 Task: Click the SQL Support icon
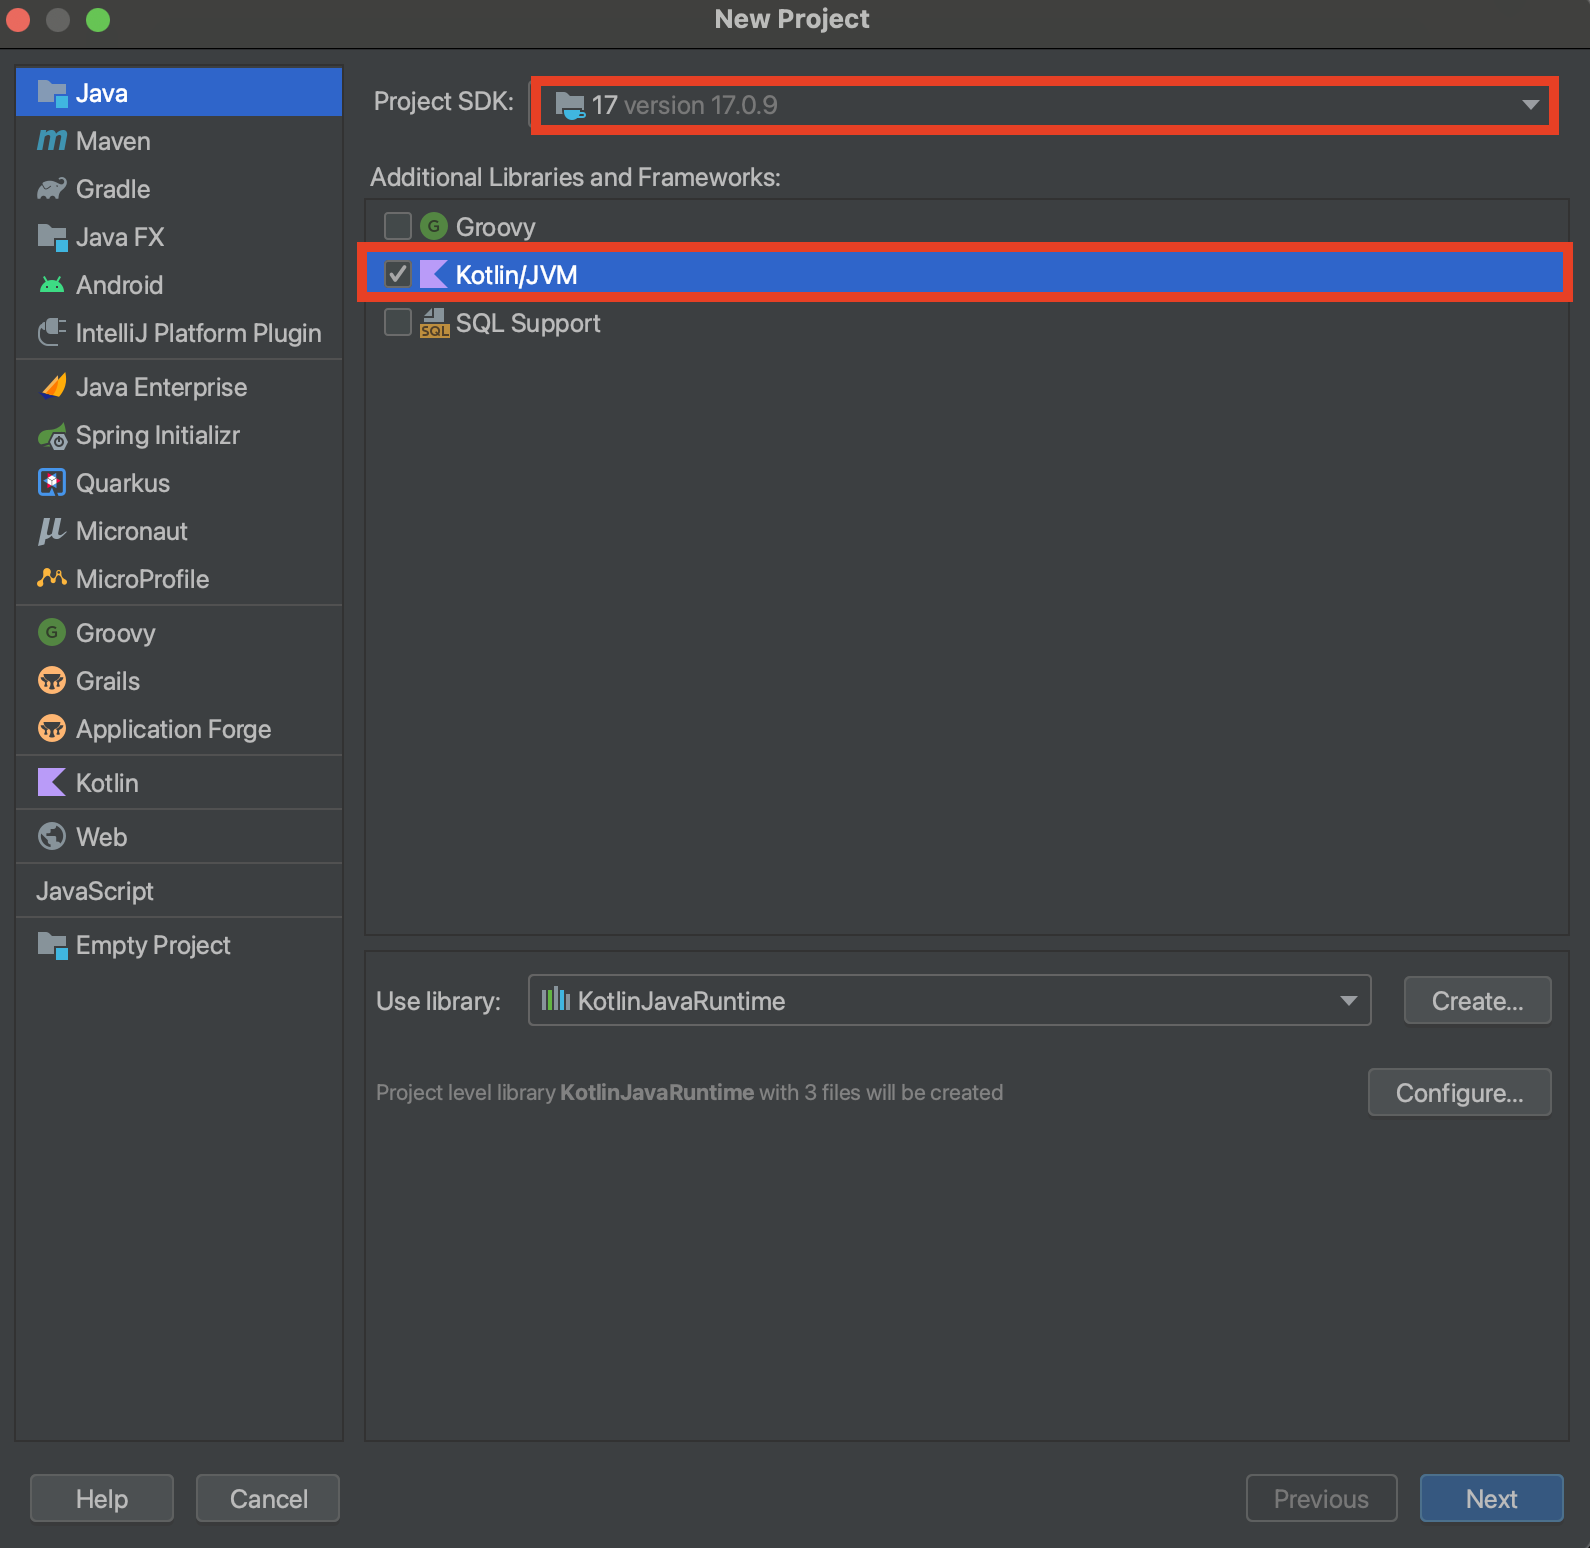[434, 323]
